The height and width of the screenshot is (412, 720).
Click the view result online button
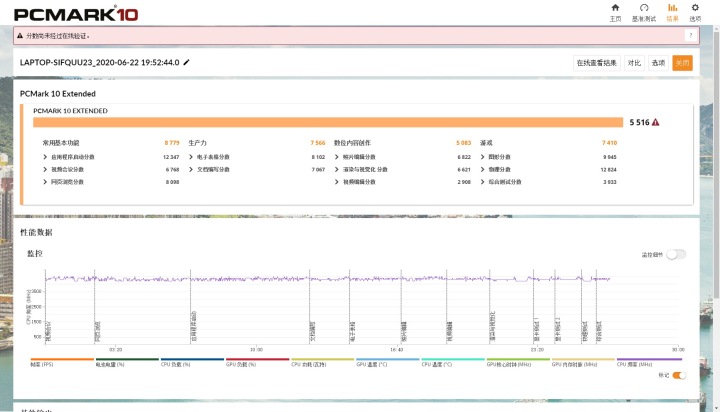[597, 63]
